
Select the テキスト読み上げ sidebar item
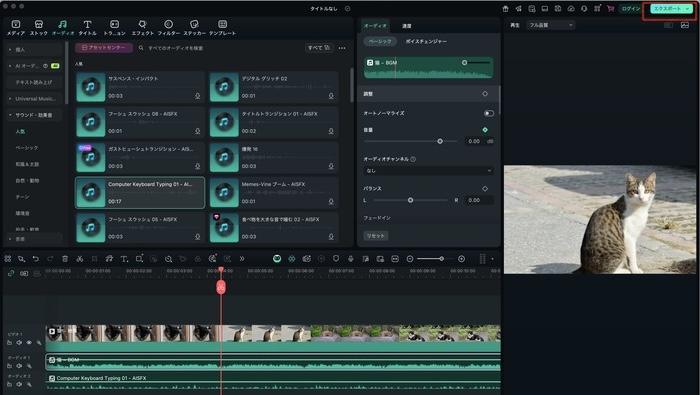[33, 83]
